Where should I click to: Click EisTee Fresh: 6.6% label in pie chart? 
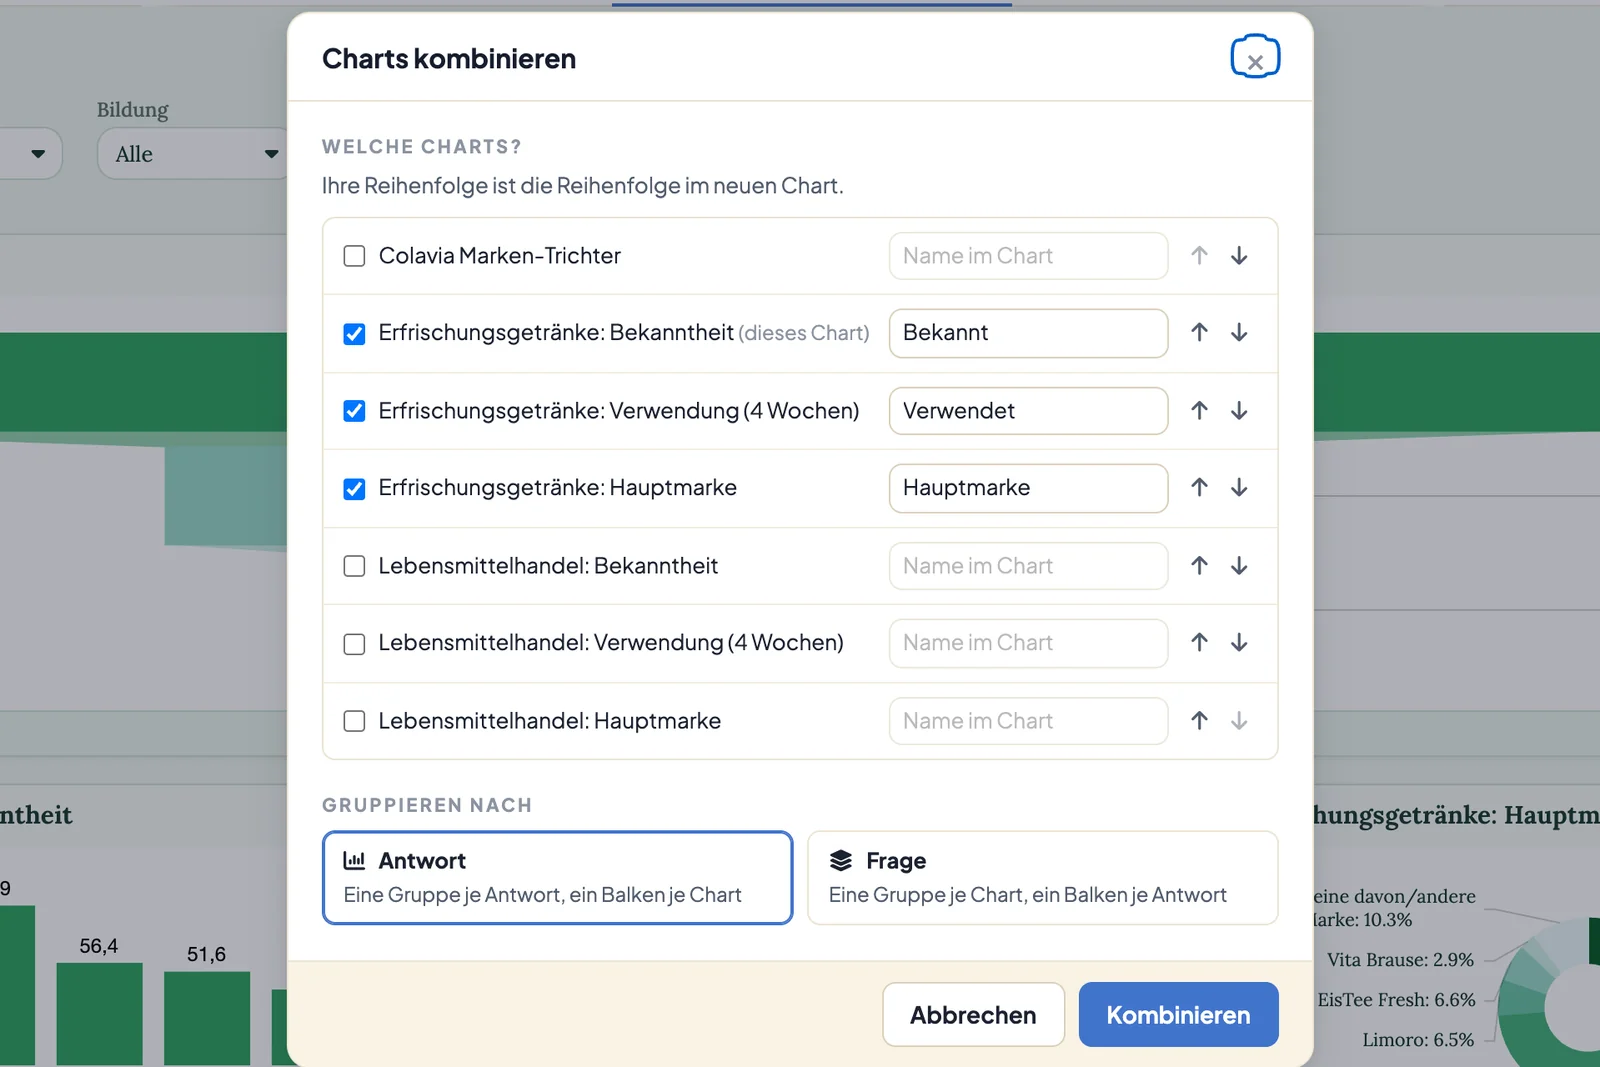pos(1396,1000)
